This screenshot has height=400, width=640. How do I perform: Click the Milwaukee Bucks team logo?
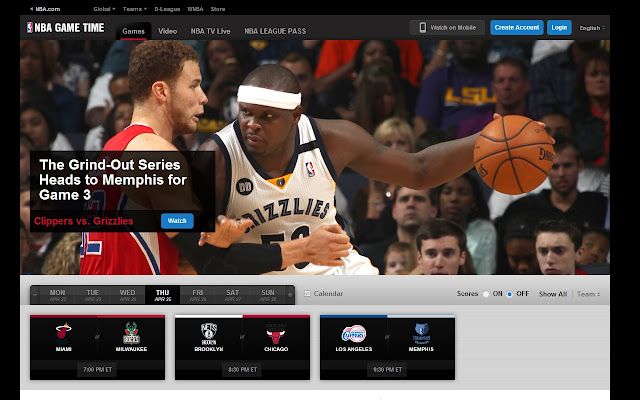coord(131,333)
